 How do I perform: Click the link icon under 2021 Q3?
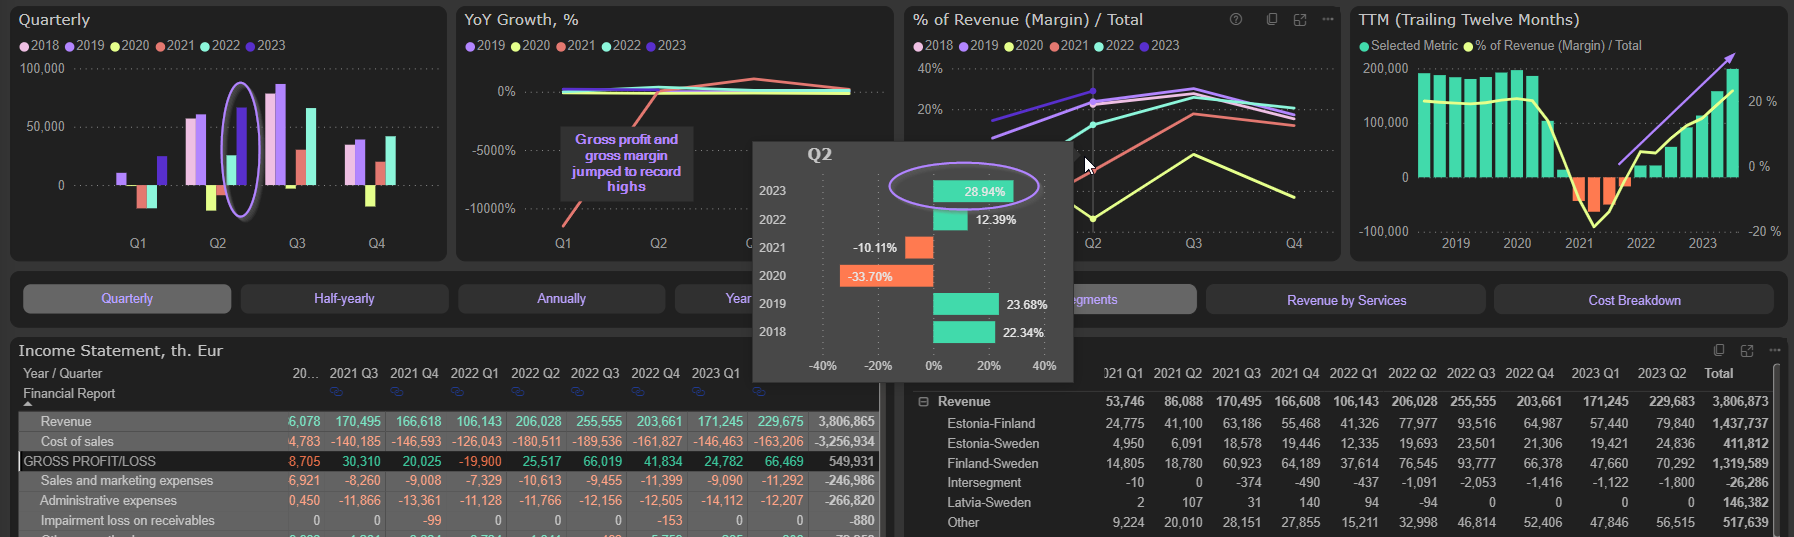pyautogui.click(x=336, y=392)
